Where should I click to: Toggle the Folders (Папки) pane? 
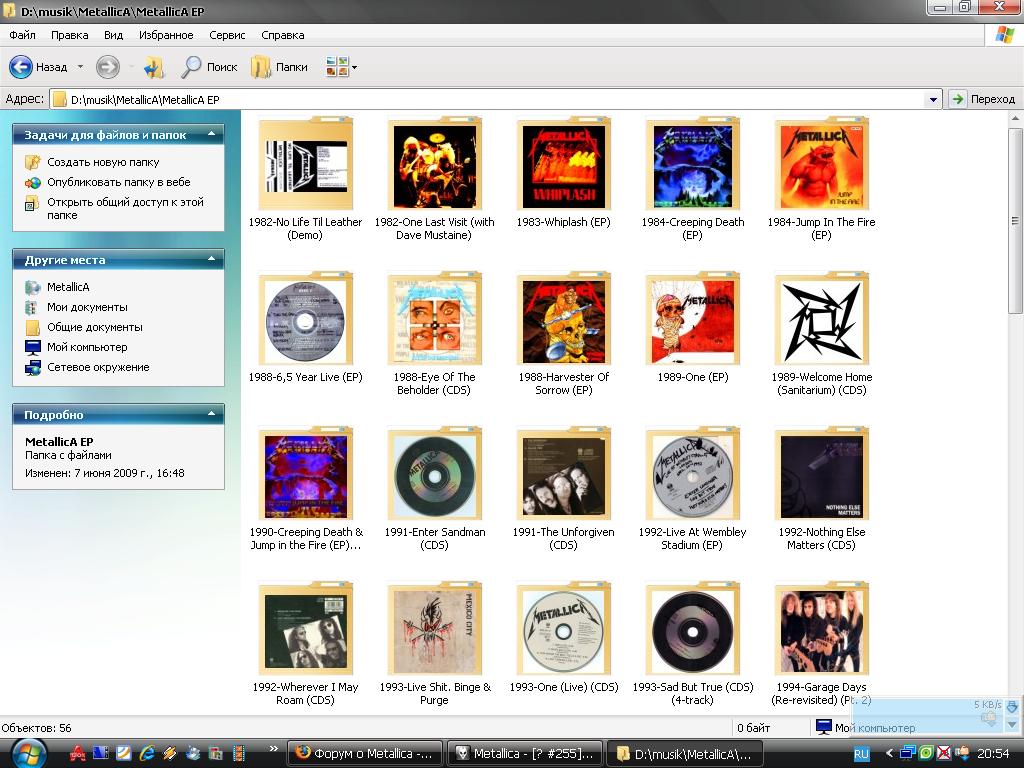tap(279, 67)
